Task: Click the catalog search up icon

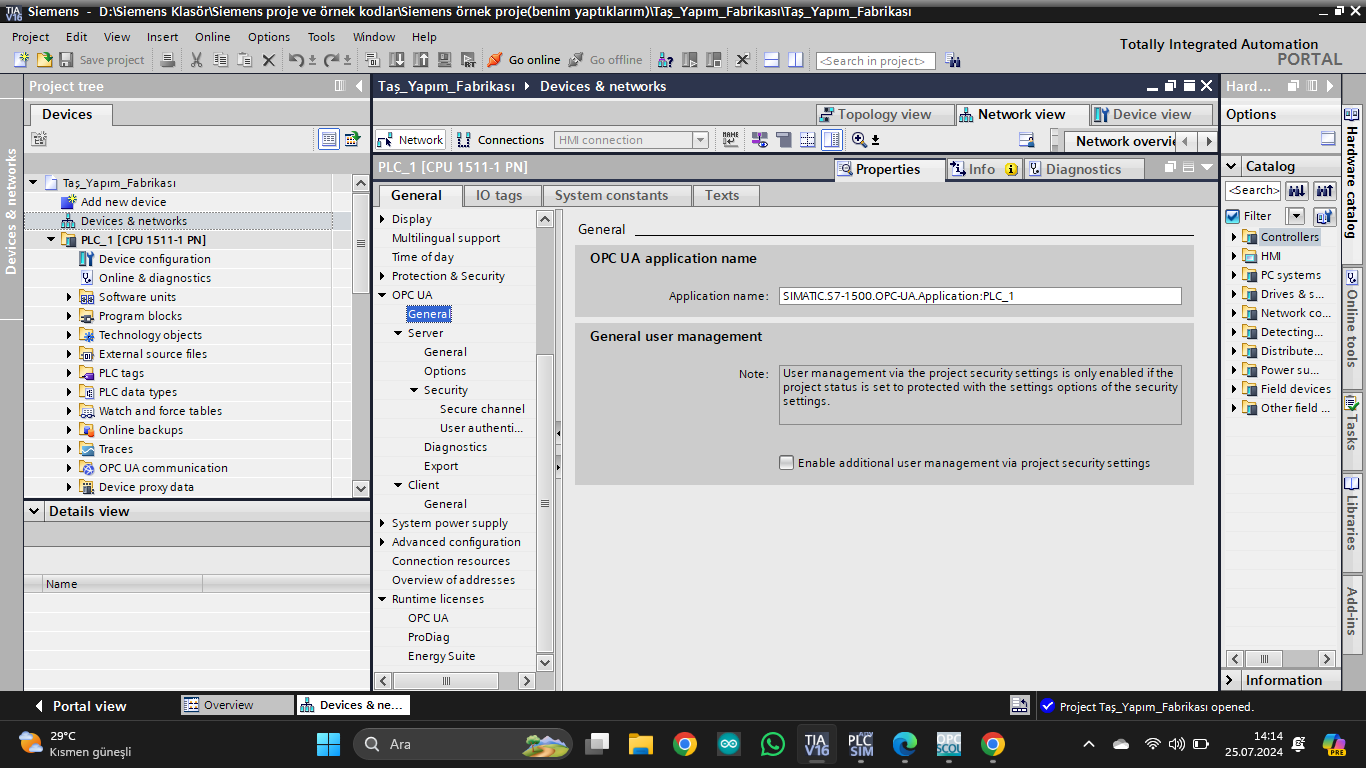Action: (x=1325, y=190)
